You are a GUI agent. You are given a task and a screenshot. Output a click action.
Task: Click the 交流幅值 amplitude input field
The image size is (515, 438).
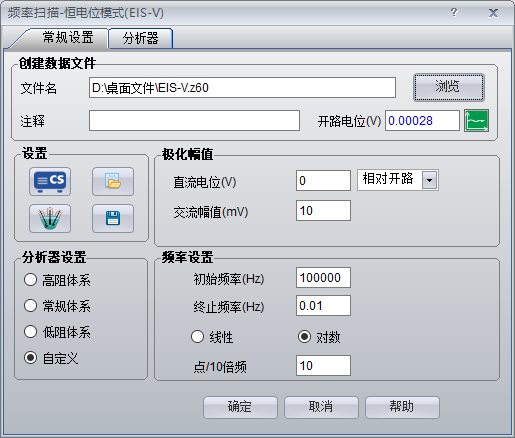click(323, 210)
